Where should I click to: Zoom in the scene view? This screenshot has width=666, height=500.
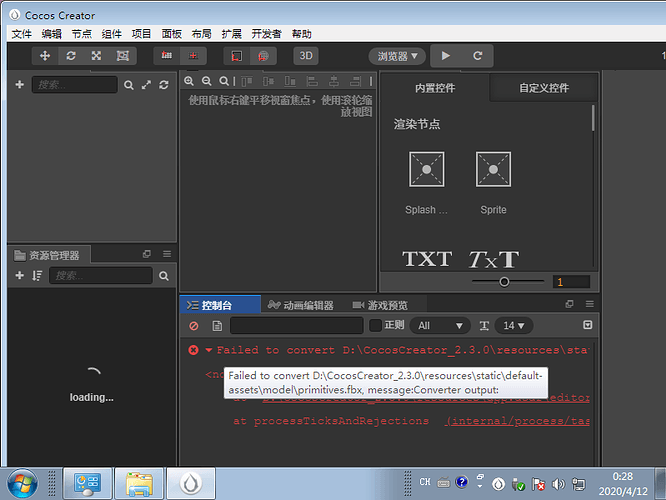189,81
